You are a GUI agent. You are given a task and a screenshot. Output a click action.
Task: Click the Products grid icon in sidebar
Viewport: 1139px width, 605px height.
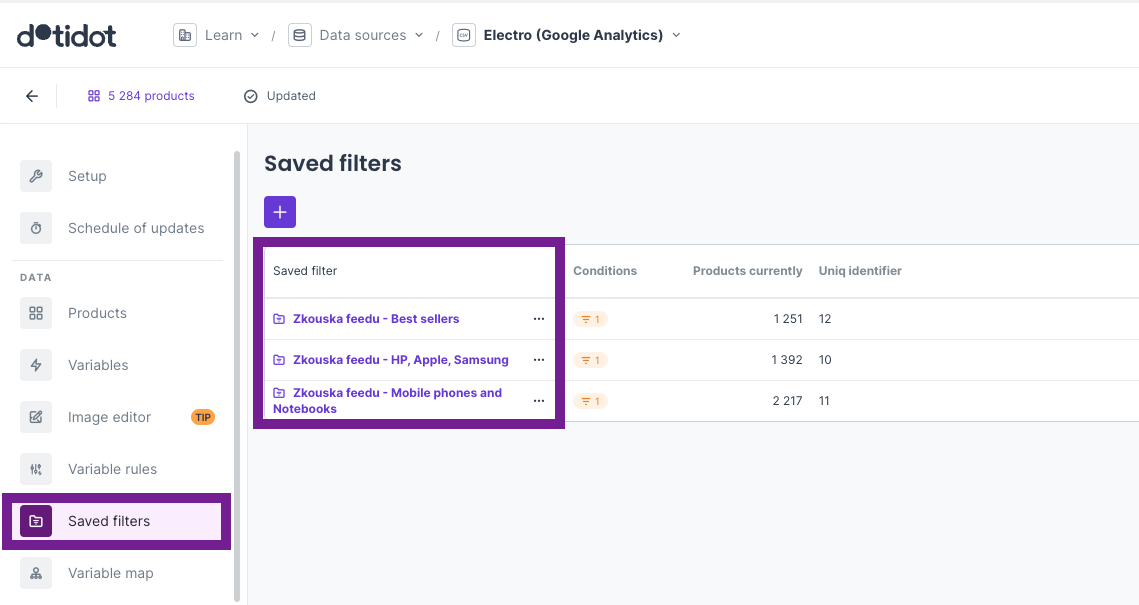point(36,313)
